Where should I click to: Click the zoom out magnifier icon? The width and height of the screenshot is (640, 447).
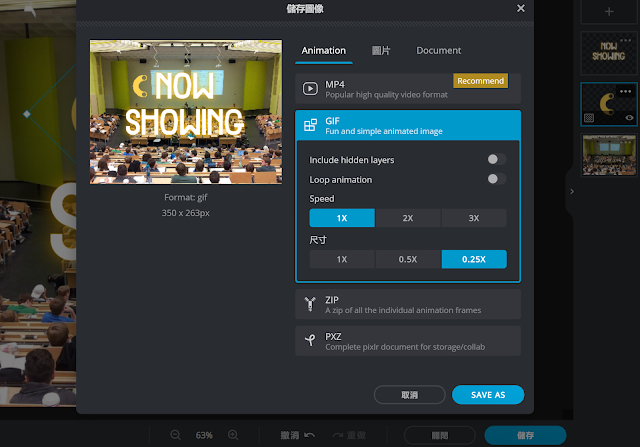(176, 435)
